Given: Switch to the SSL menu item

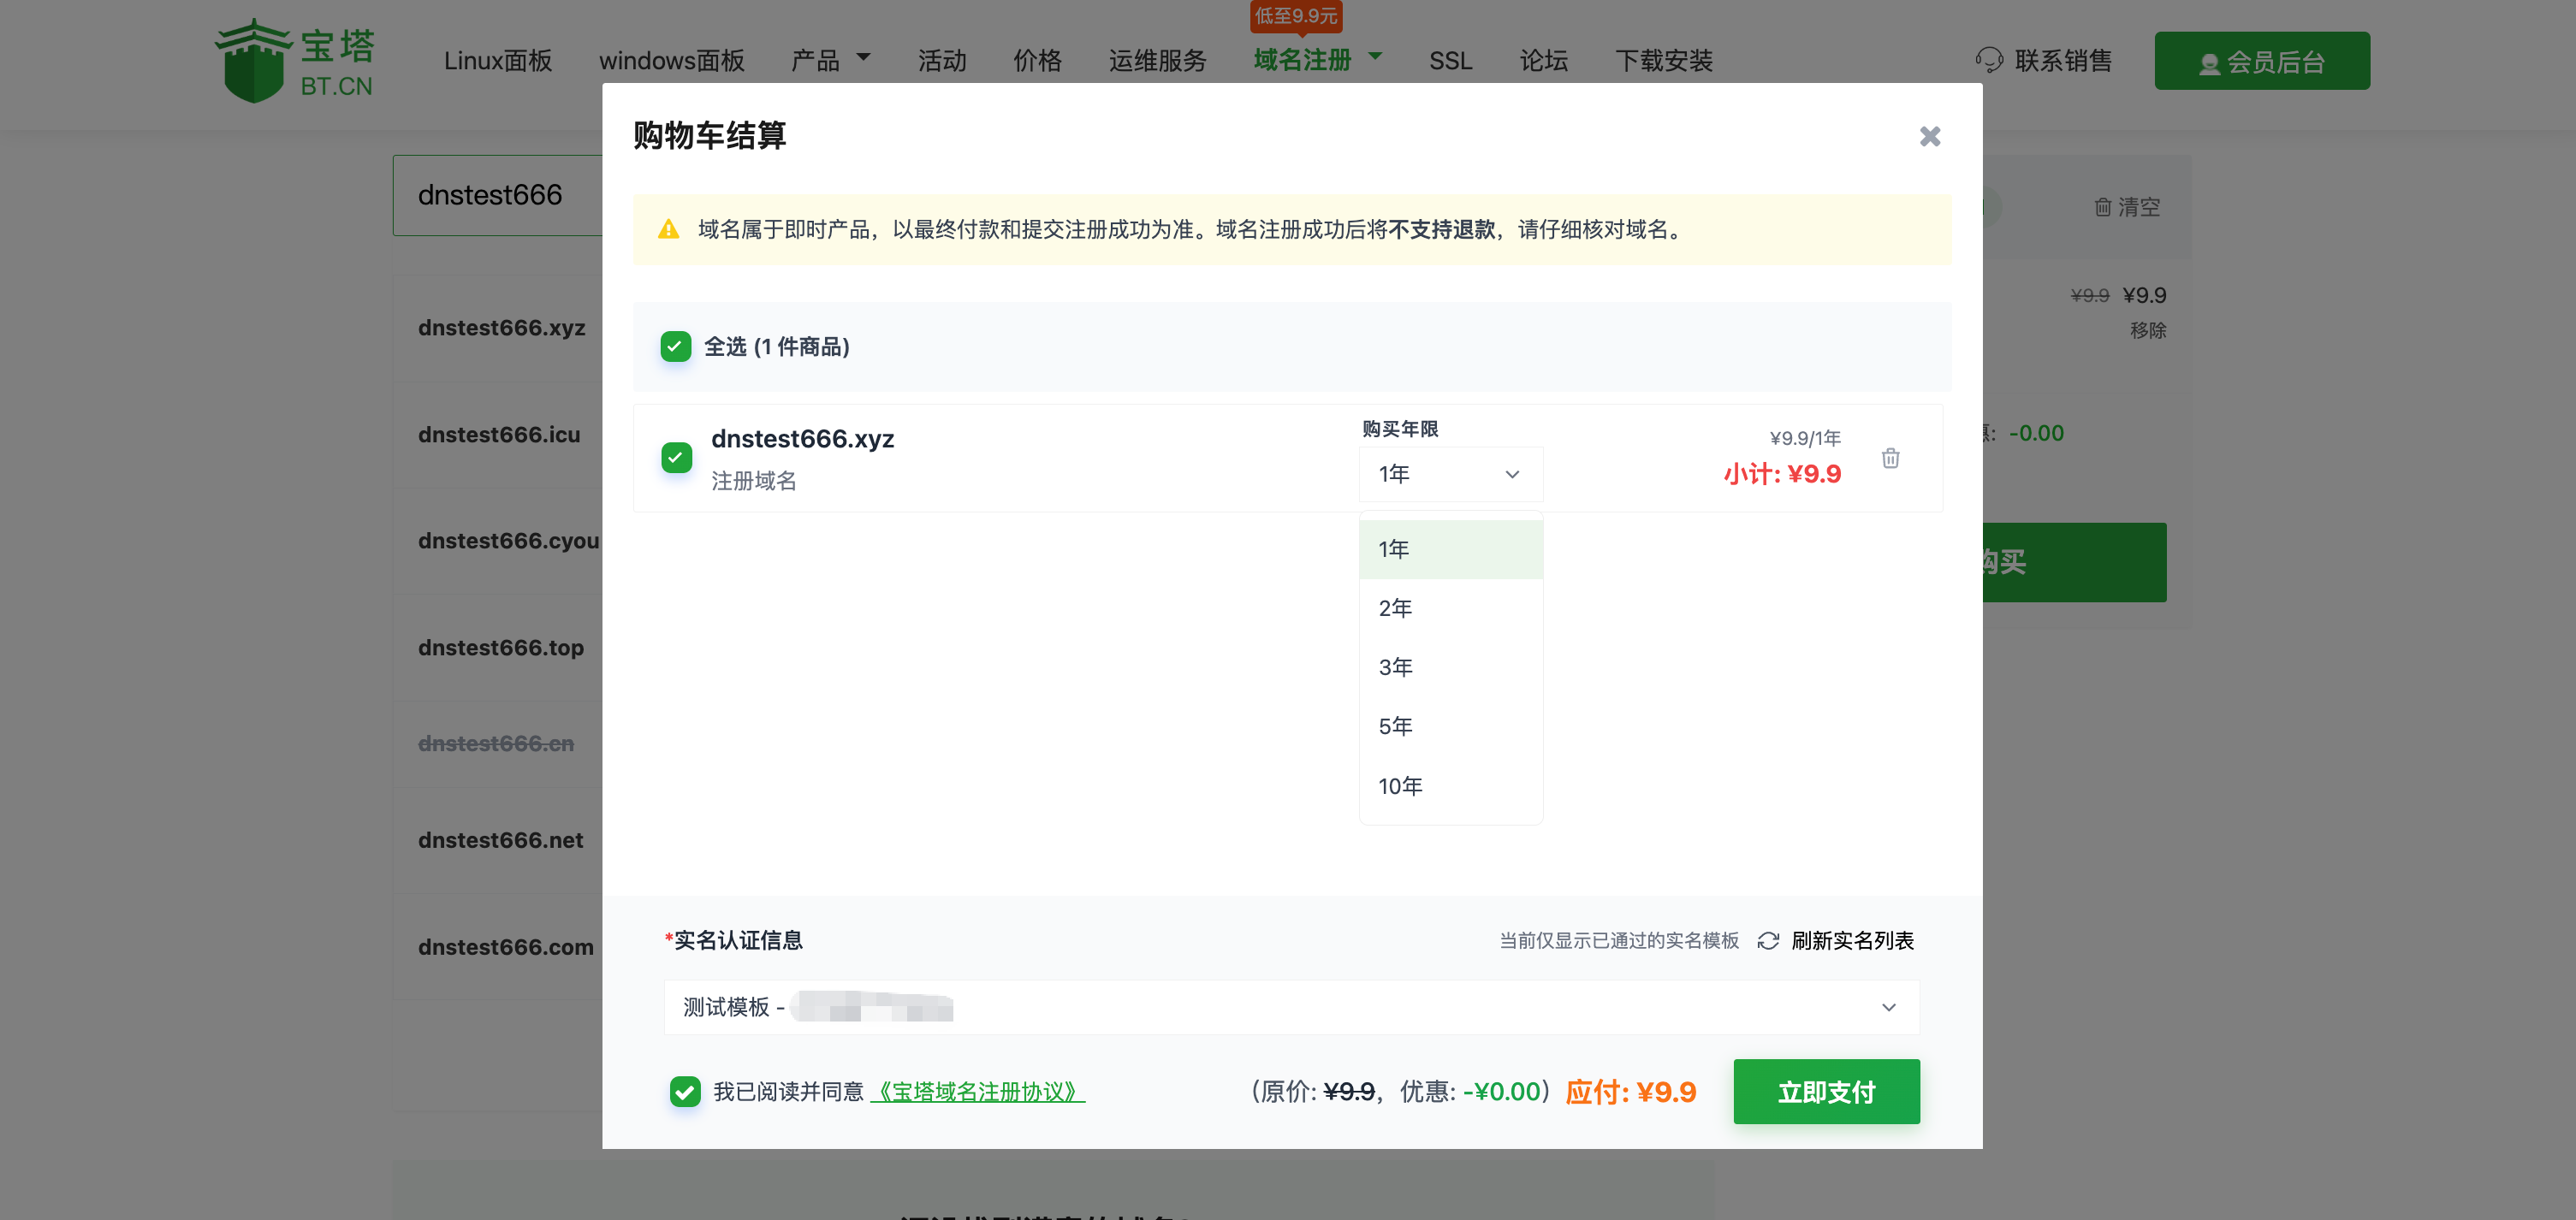Looking at the screenshot, I should (1450, 60).
